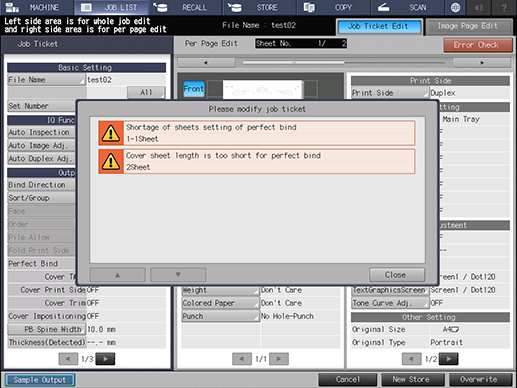Click the Sheet No. field
Screen dimensions: 517x388
pyautogui.click(x=301, y=44)
